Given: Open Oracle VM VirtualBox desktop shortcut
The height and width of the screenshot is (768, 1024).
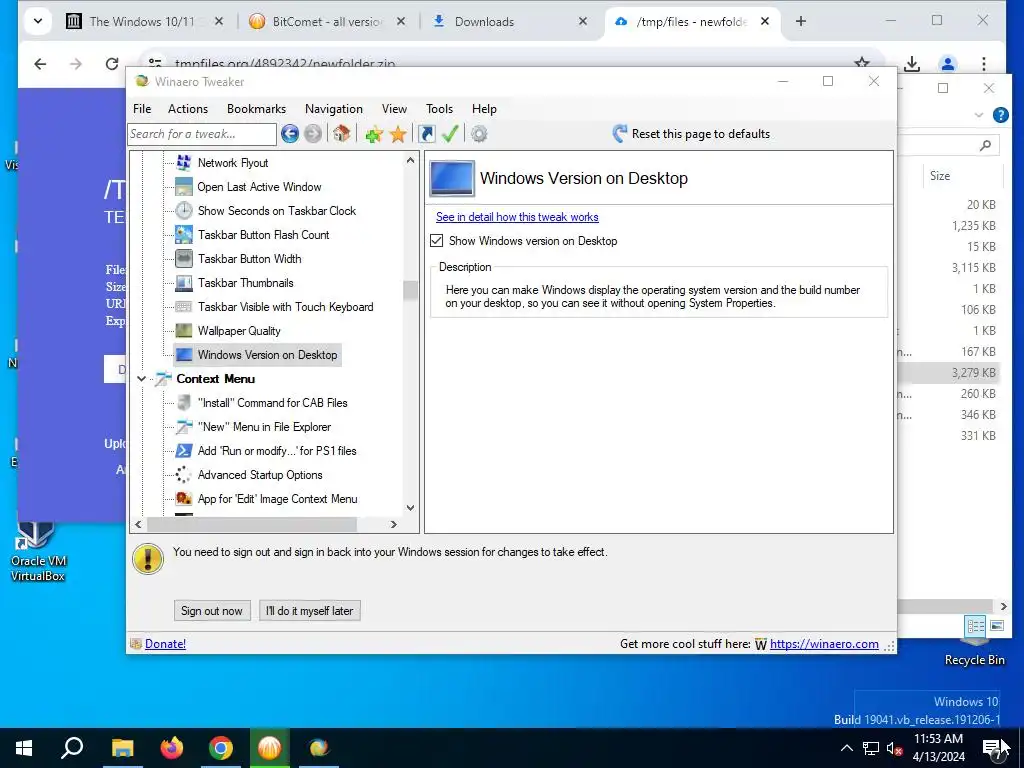Looking at the screenshot, I should point(37,552).
